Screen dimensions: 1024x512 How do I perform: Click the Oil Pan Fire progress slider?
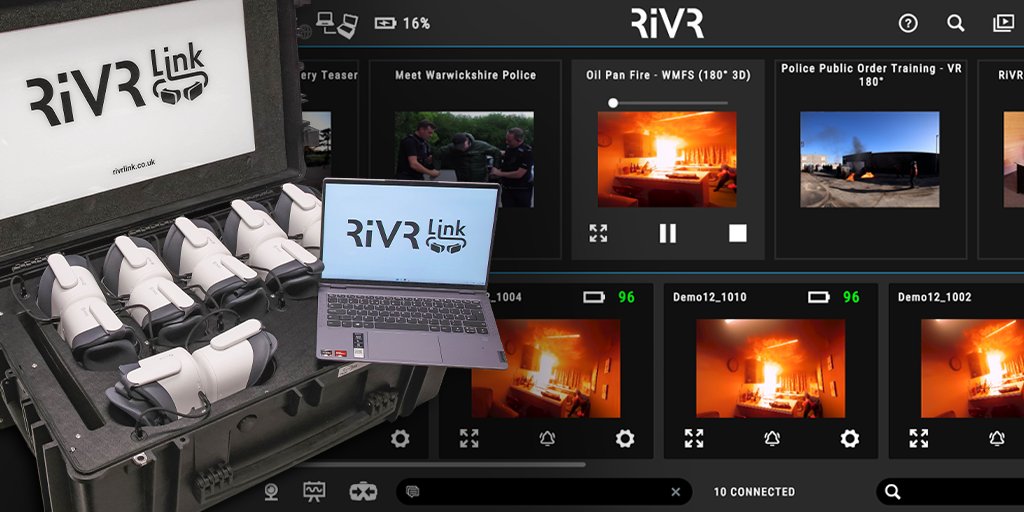(x=669, y=103)
